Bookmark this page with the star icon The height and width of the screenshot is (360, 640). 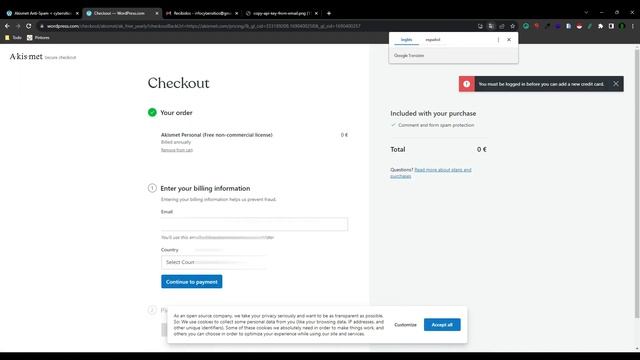click(513, 26)
